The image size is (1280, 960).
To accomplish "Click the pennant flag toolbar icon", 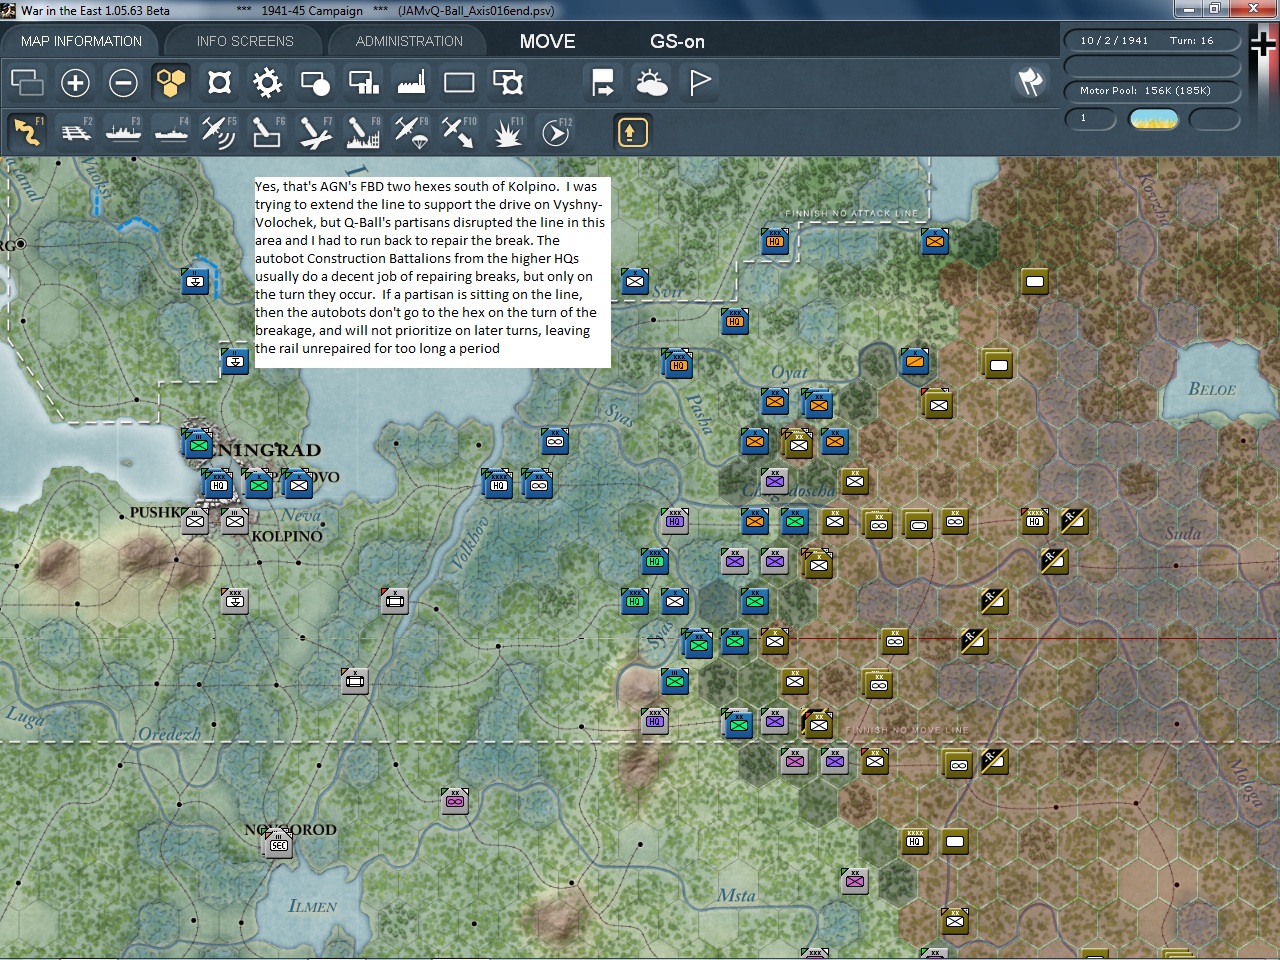I will tap(699, 82).
